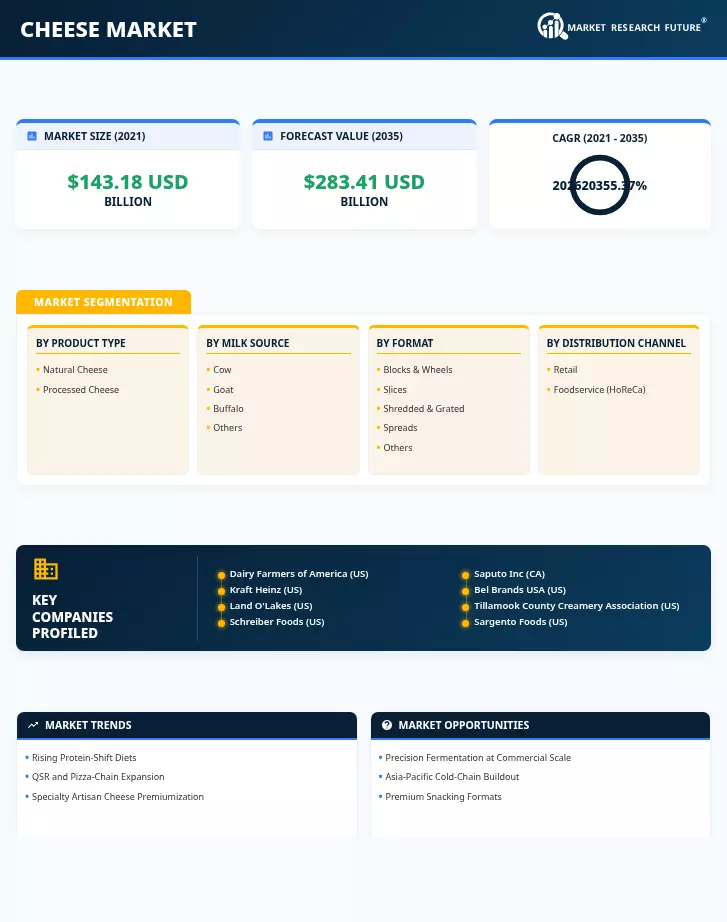This screenshot has height=922, width=727.
Task: Select Natural Cheese in product types
Action: coord(75,370)
